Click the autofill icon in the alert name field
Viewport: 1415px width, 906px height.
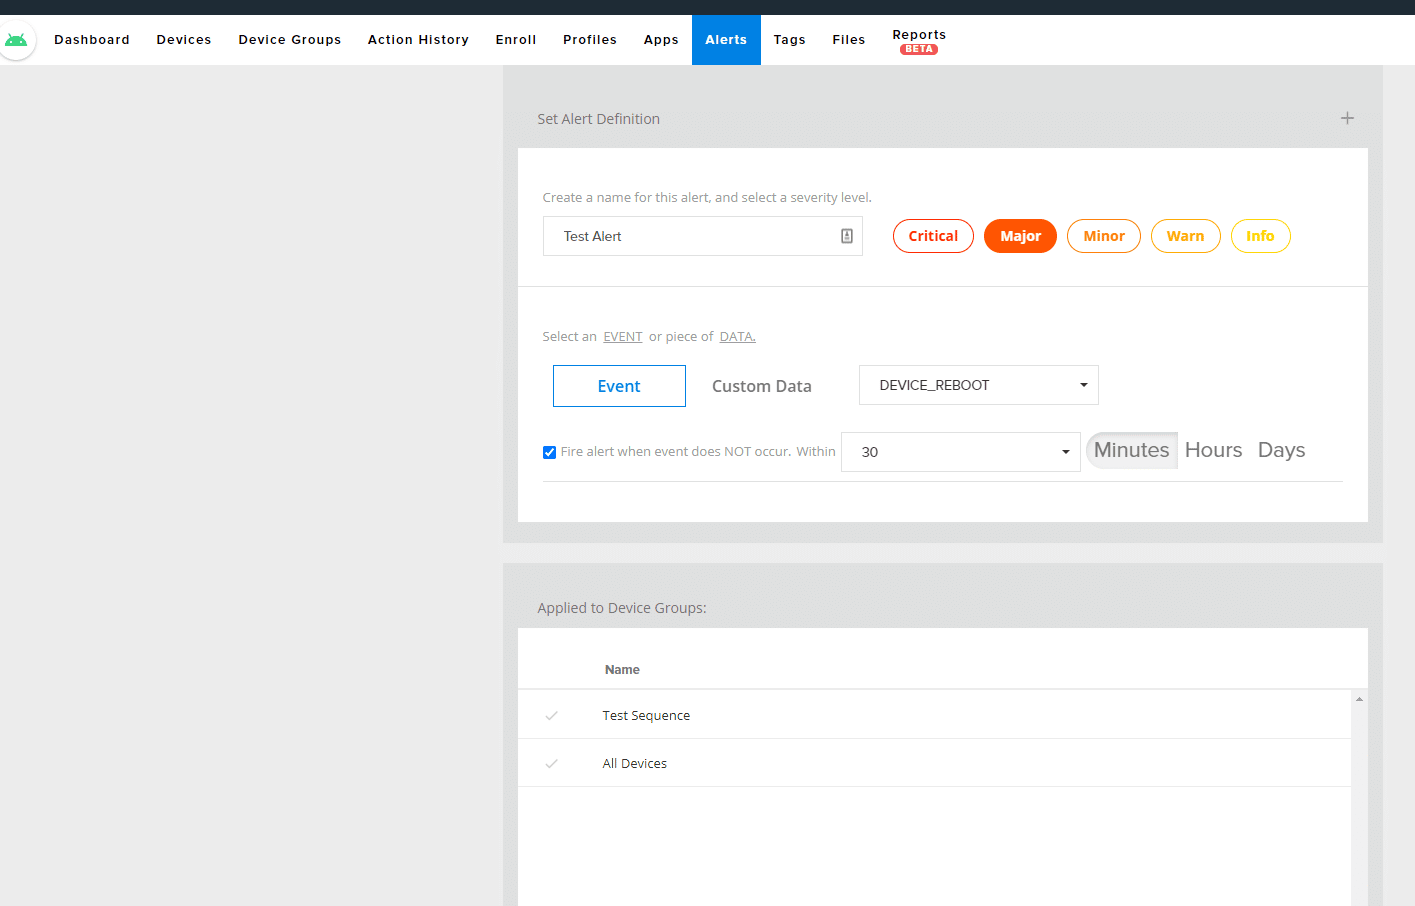pyautogui.click(x=846, y=236)
